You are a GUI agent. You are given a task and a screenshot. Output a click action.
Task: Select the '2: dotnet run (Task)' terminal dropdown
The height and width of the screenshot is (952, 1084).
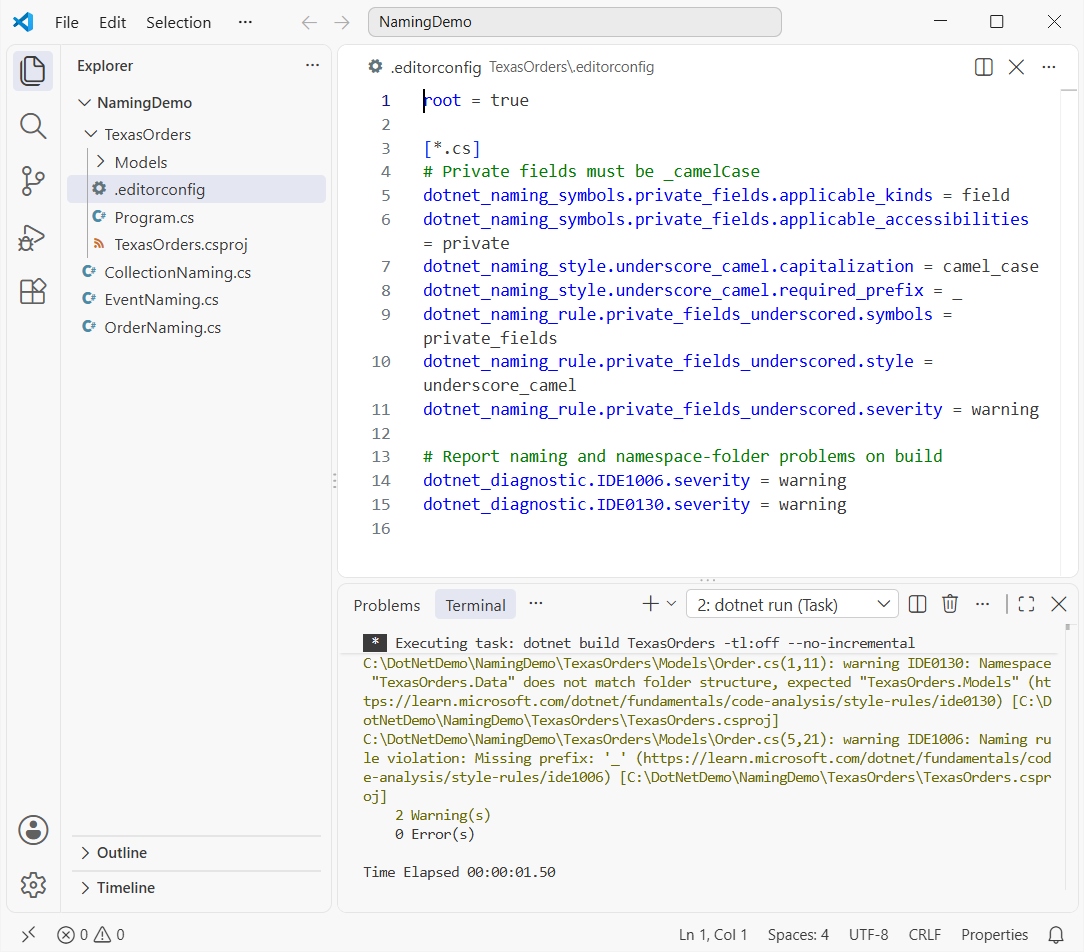tap(792, 605)
